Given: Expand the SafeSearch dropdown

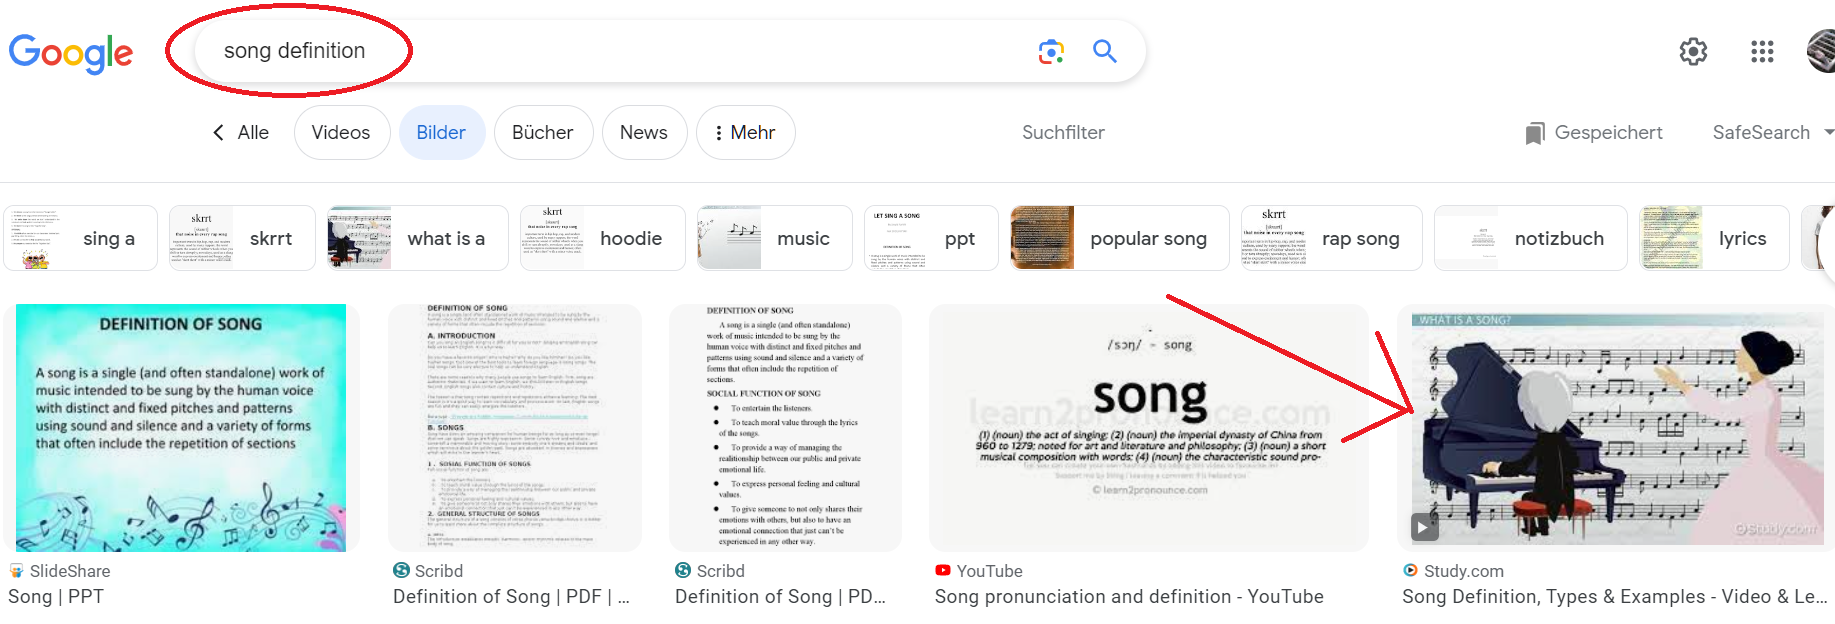Looking at the screenshot, I should pyautogui.click(x=1772, y=133).
